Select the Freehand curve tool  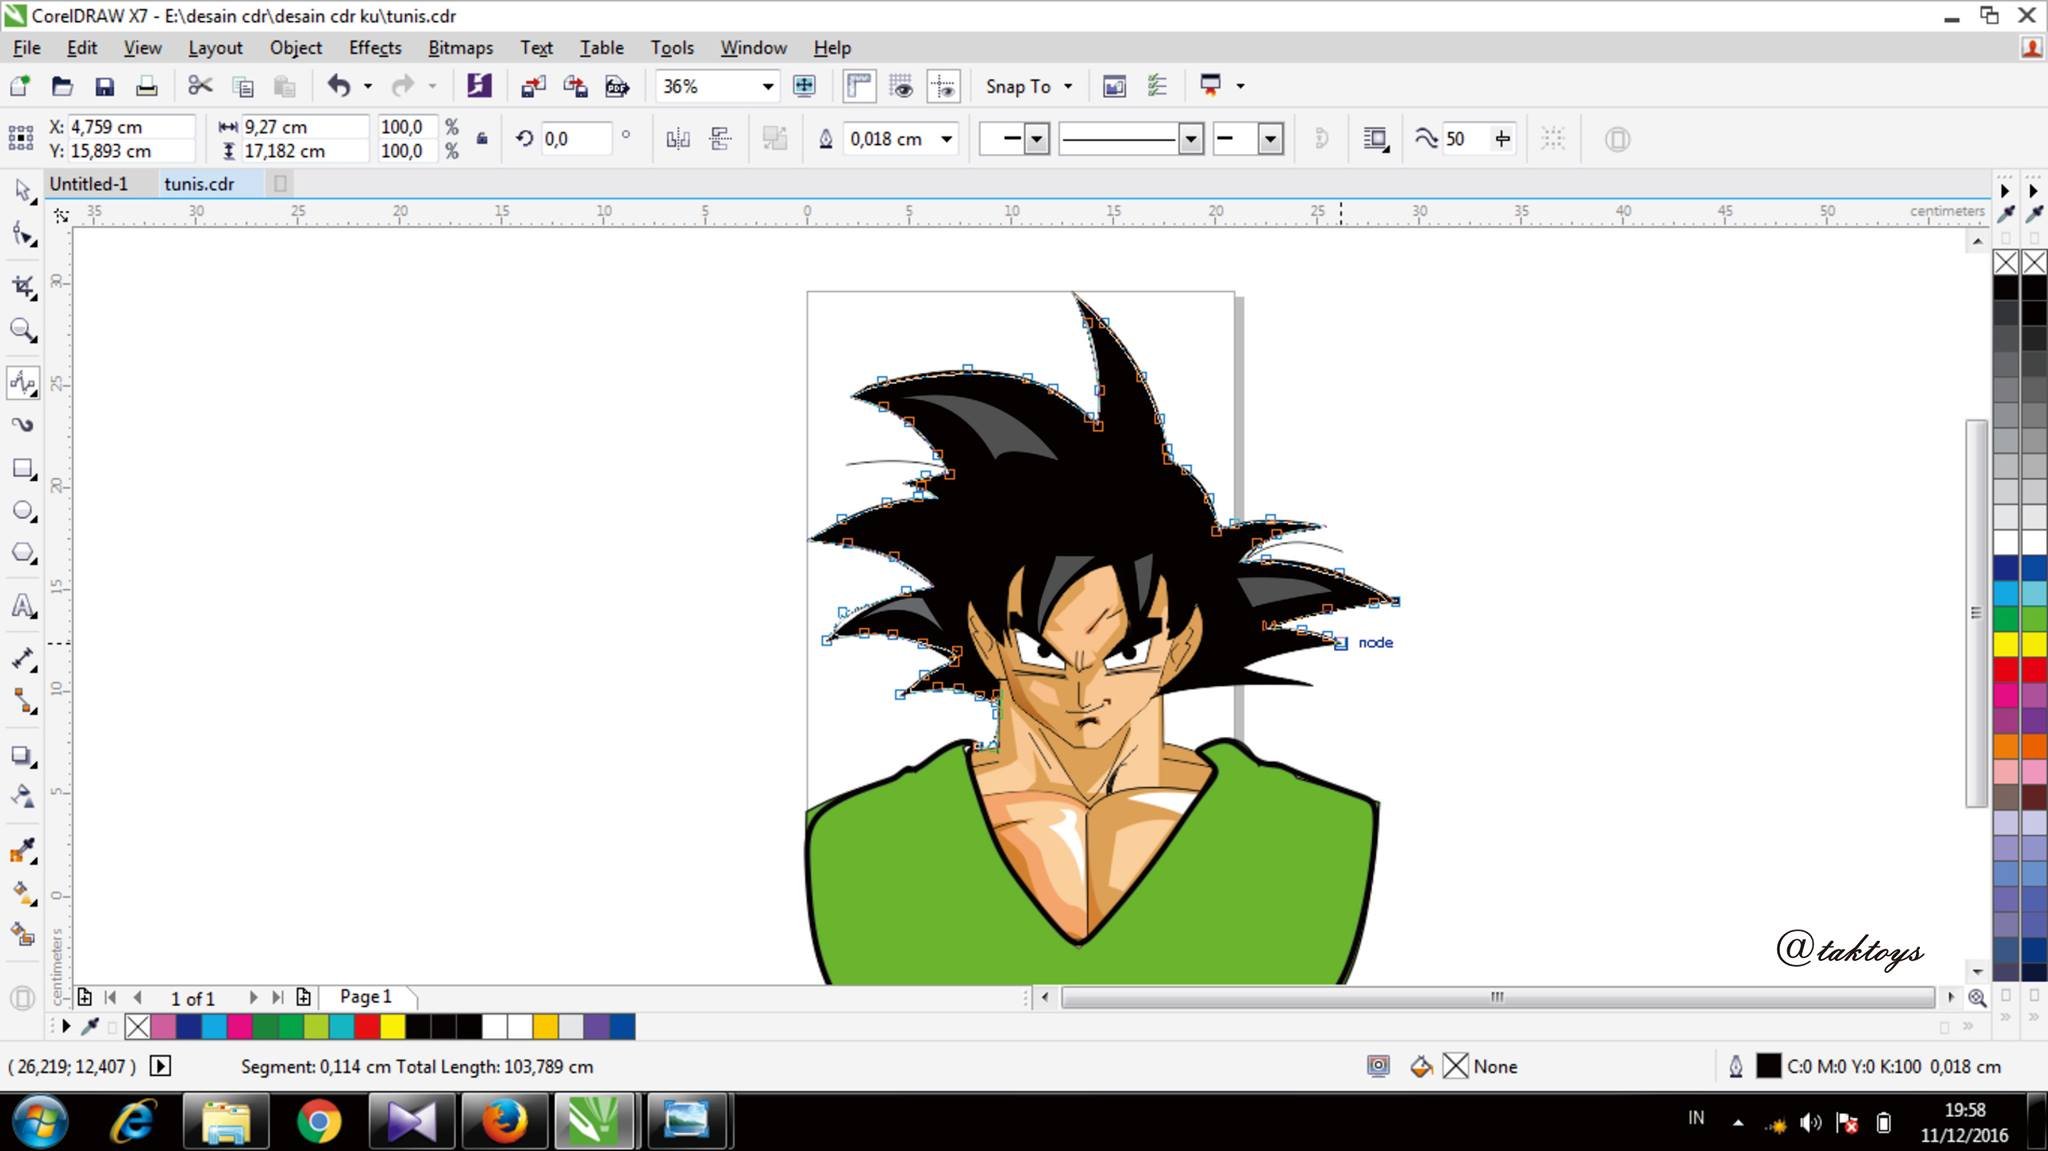tap(22, 383)
